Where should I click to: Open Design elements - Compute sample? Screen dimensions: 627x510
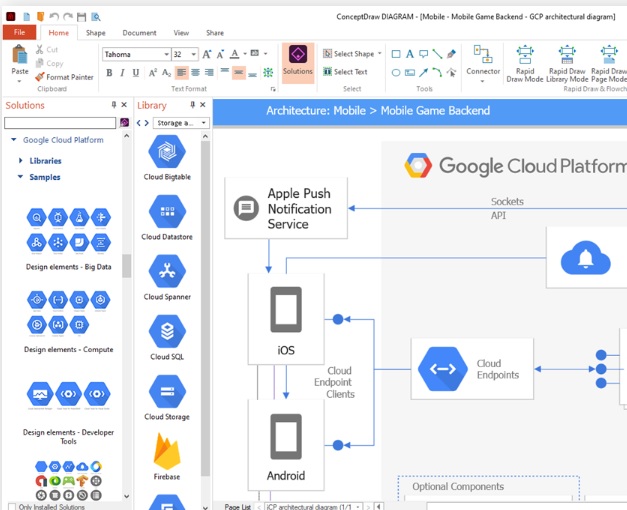coord(68,322)
